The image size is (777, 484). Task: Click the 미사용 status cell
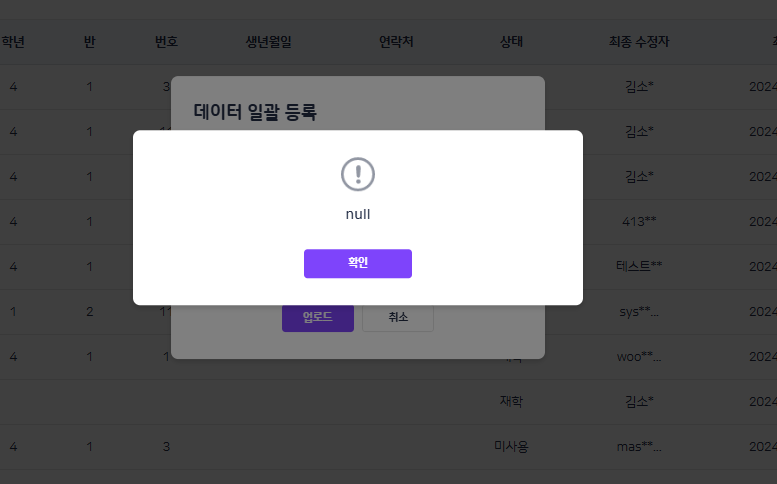pyautogui.click(x=511, y=446)
